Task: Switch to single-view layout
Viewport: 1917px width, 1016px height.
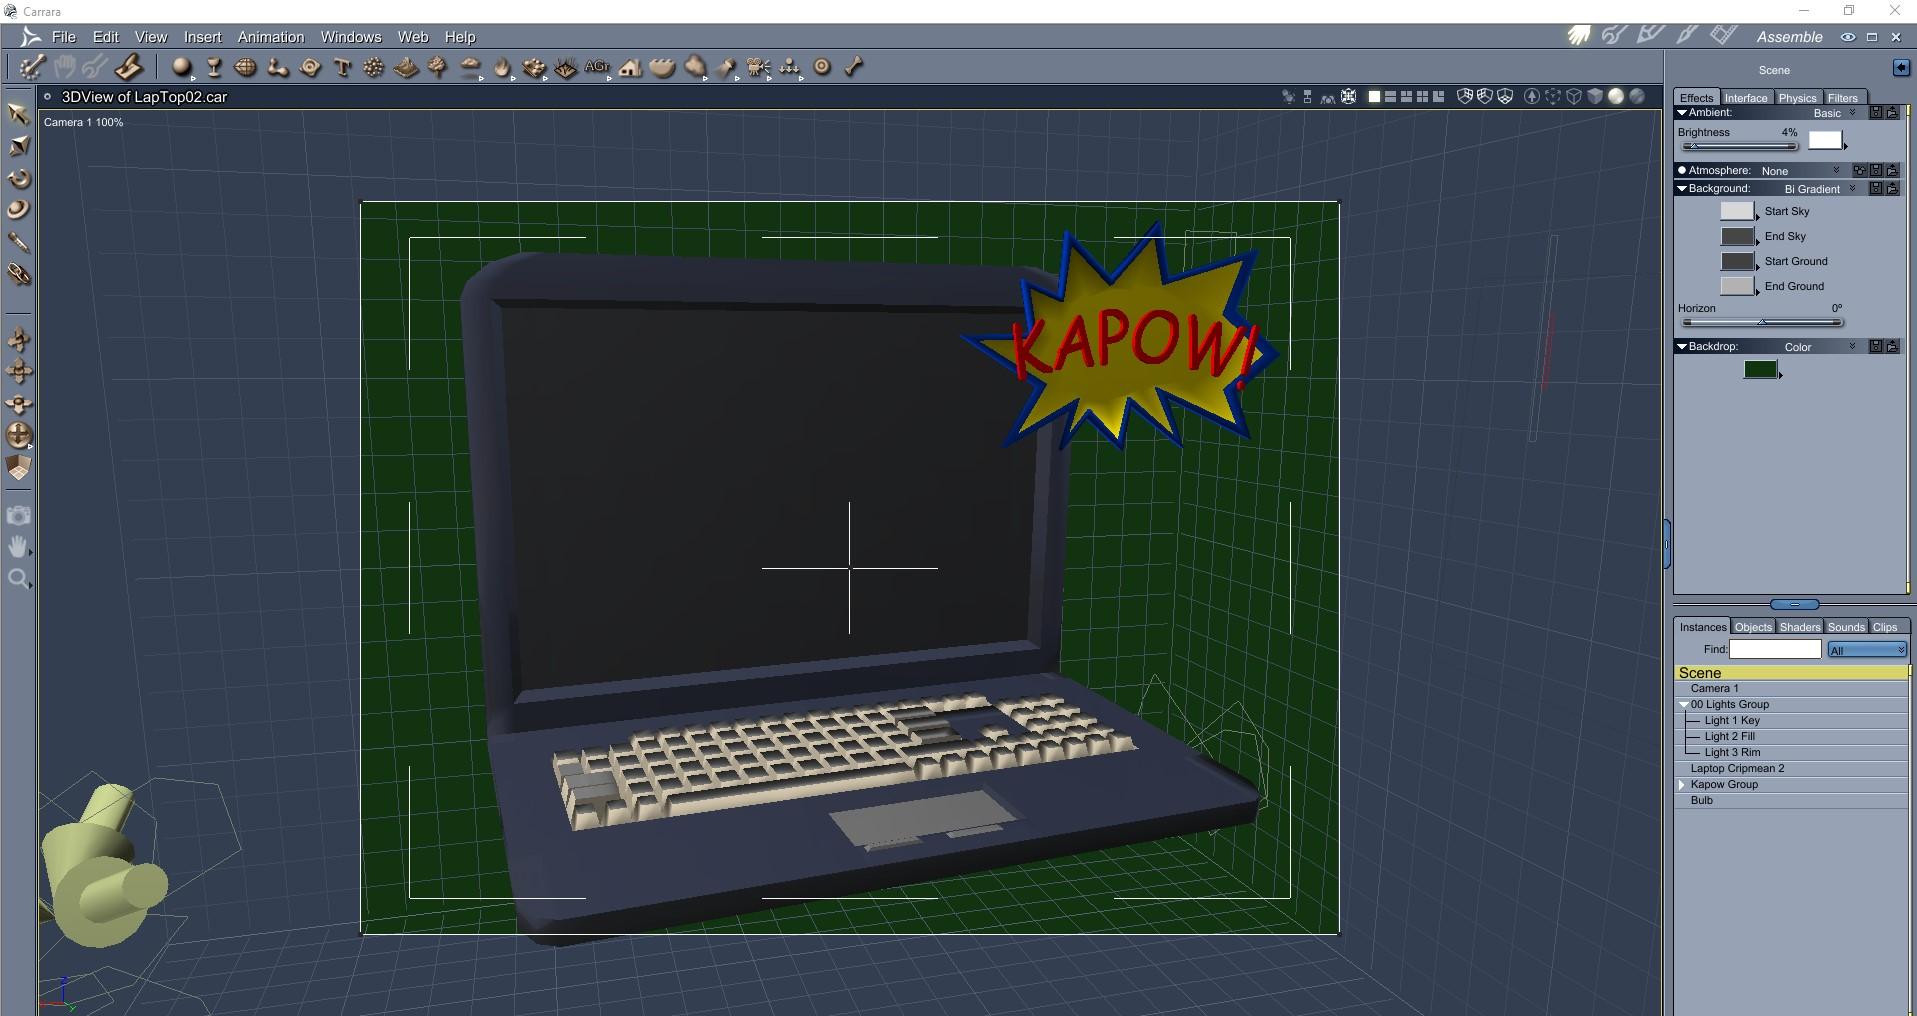Action: tap(1374, 97)
